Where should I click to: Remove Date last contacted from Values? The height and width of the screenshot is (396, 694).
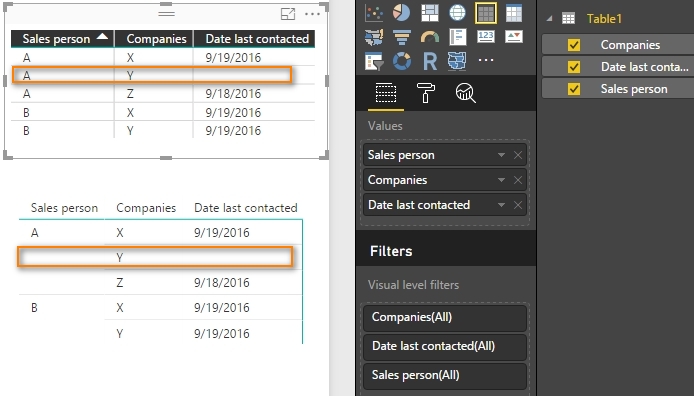tap(518, 205)
